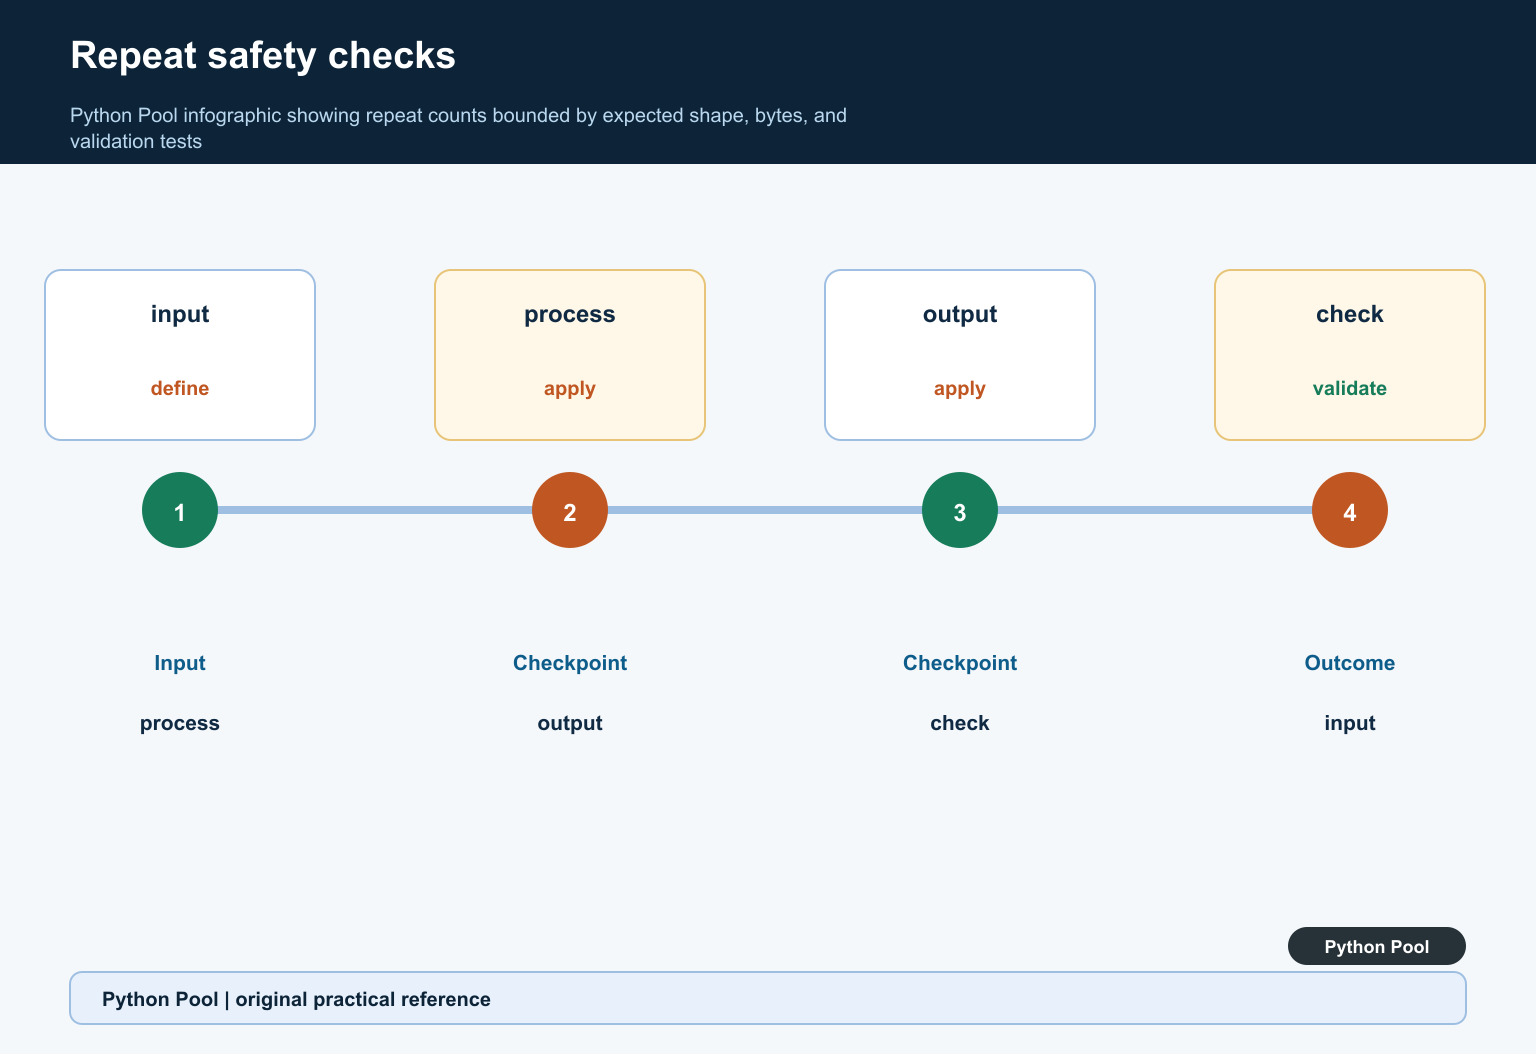Viewport: 1536px width, 1054px height.
Task: Click the Outcome label under step 4
Action: coord(1350,663)
